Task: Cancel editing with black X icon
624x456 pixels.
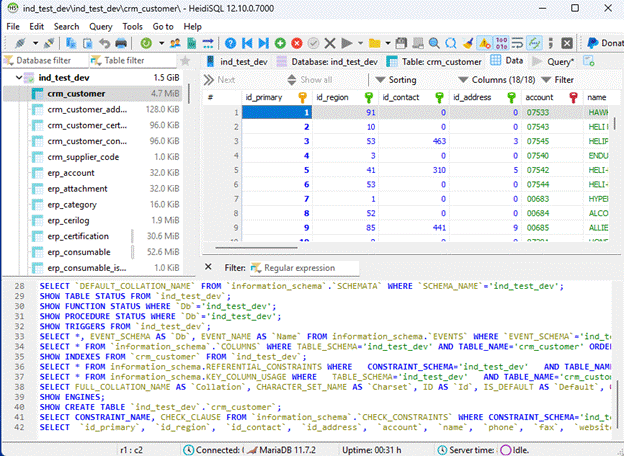Action: point(330,43)
